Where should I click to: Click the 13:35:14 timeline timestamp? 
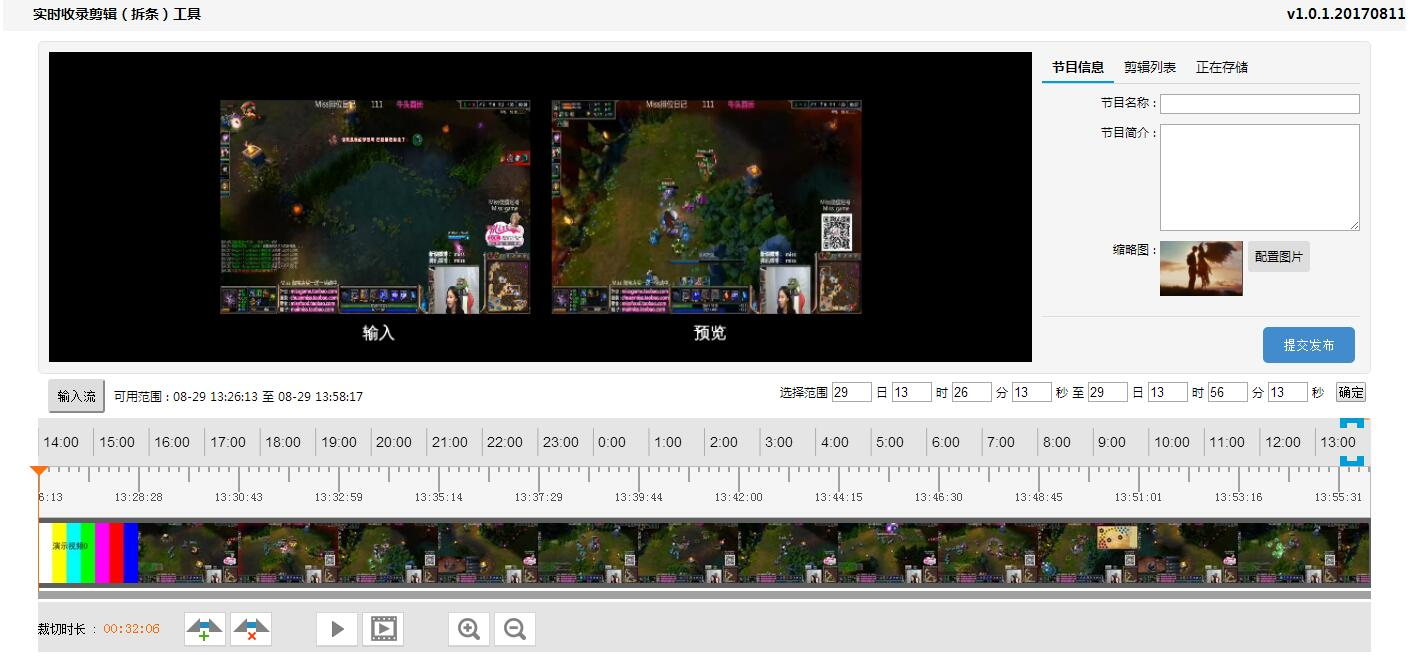(x=438, y=497)
